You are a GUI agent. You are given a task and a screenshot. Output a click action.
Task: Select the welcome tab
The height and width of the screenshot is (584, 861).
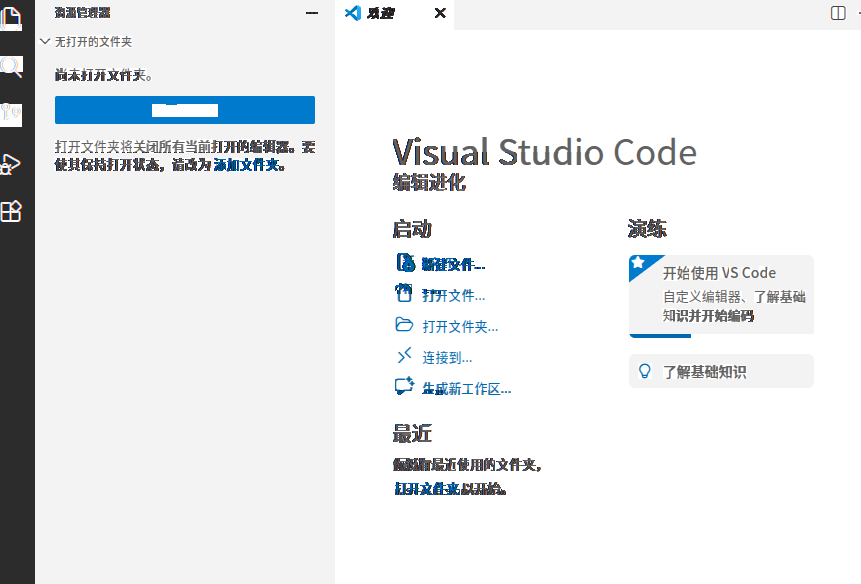tap(394, 13)
